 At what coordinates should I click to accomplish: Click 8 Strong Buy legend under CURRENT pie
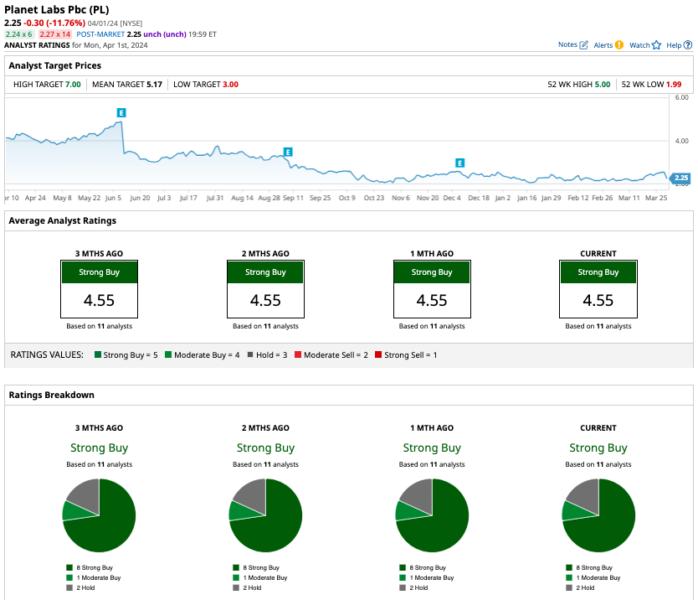pyautogui.click(x=591, y=568)
